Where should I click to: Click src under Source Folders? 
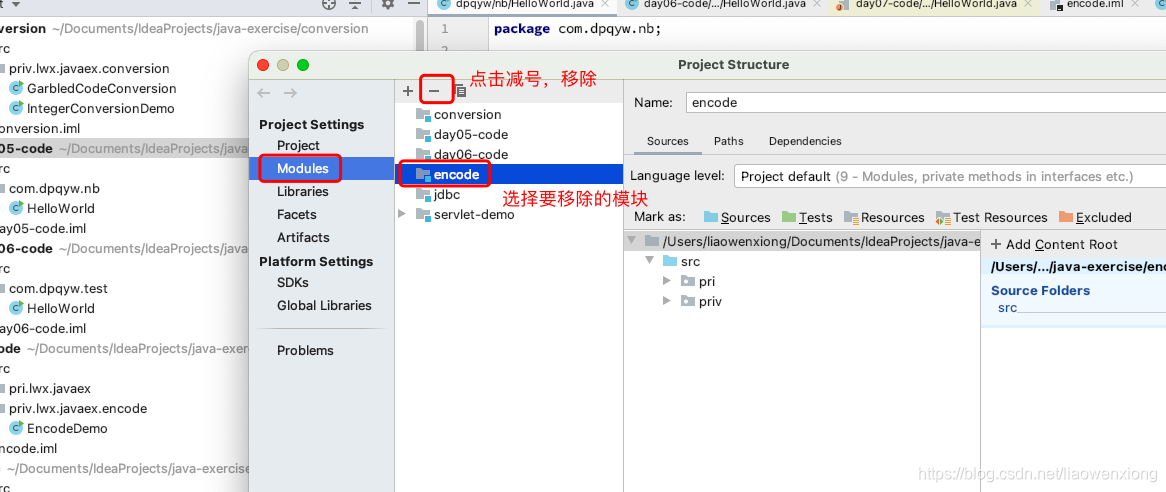pos(1008,308)
